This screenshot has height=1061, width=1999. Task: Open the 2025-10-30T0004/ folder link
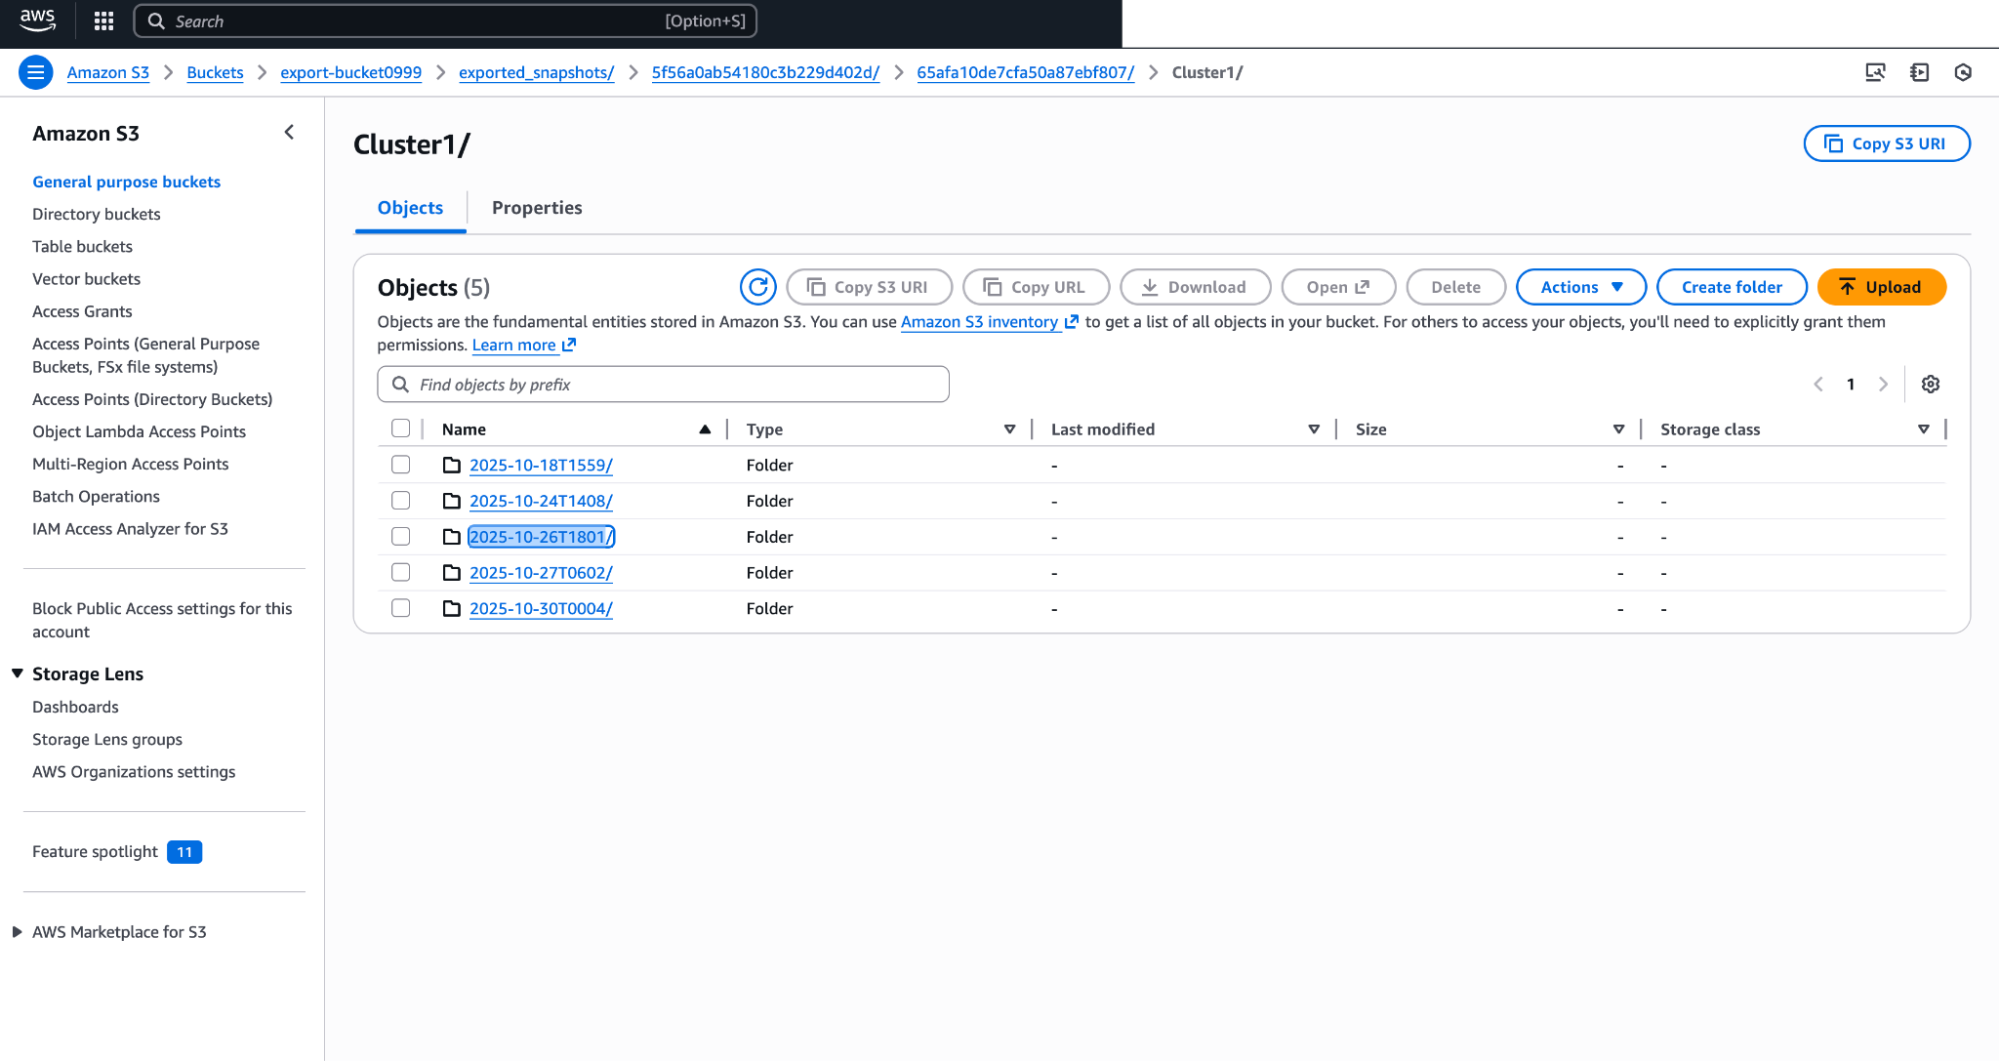(541, 609)
